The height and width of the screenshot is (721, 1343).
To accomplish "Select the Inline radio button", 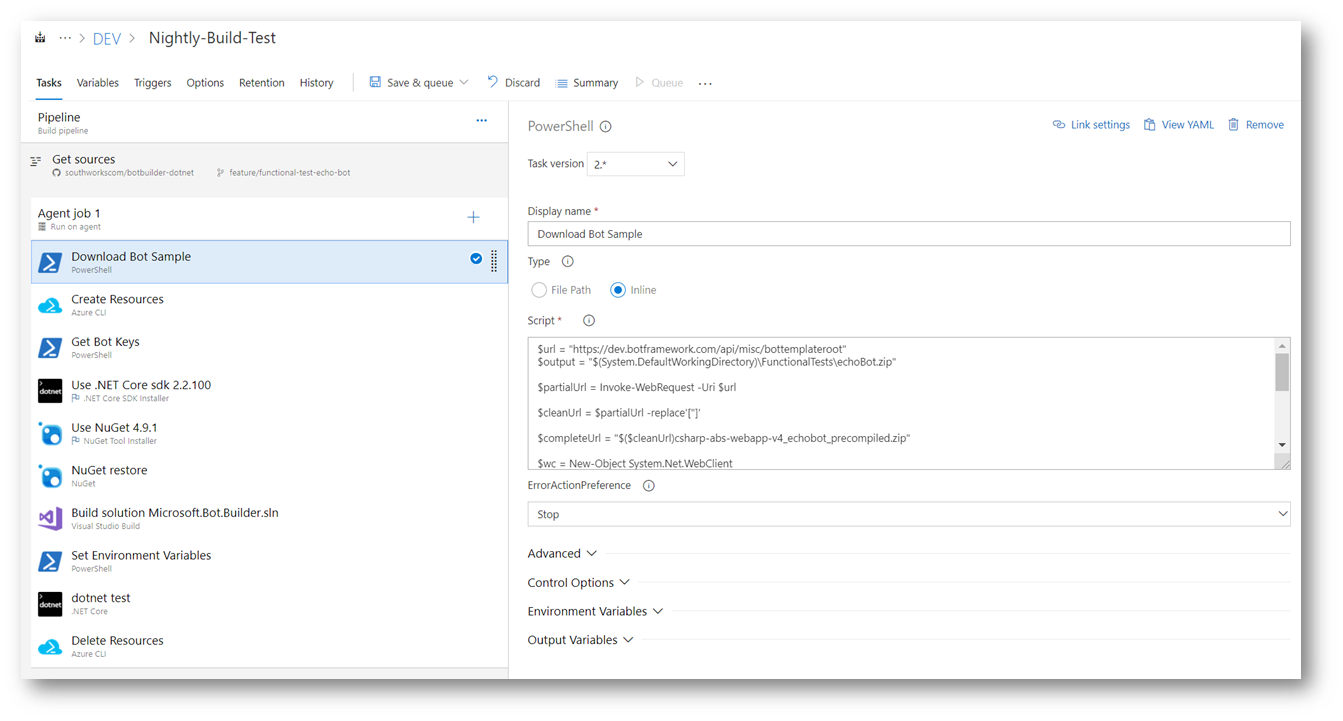I will pyautogui.click(x=618, y=290).
